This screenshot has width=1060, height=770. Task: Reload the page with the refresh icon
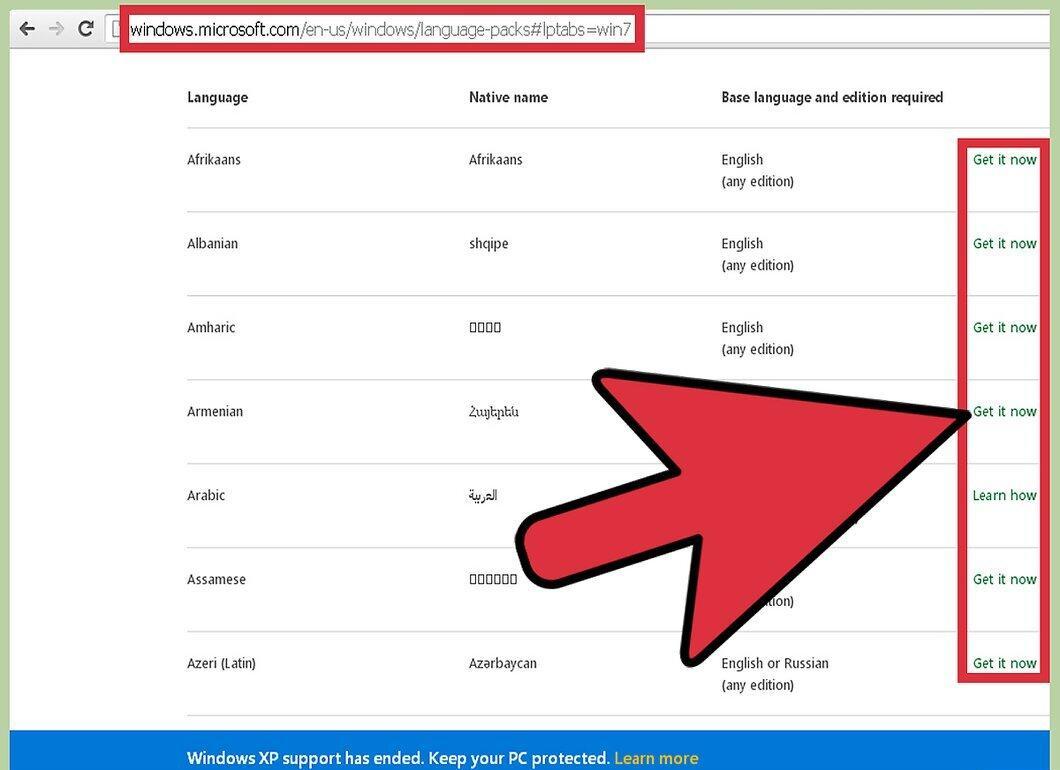(86, 28)
